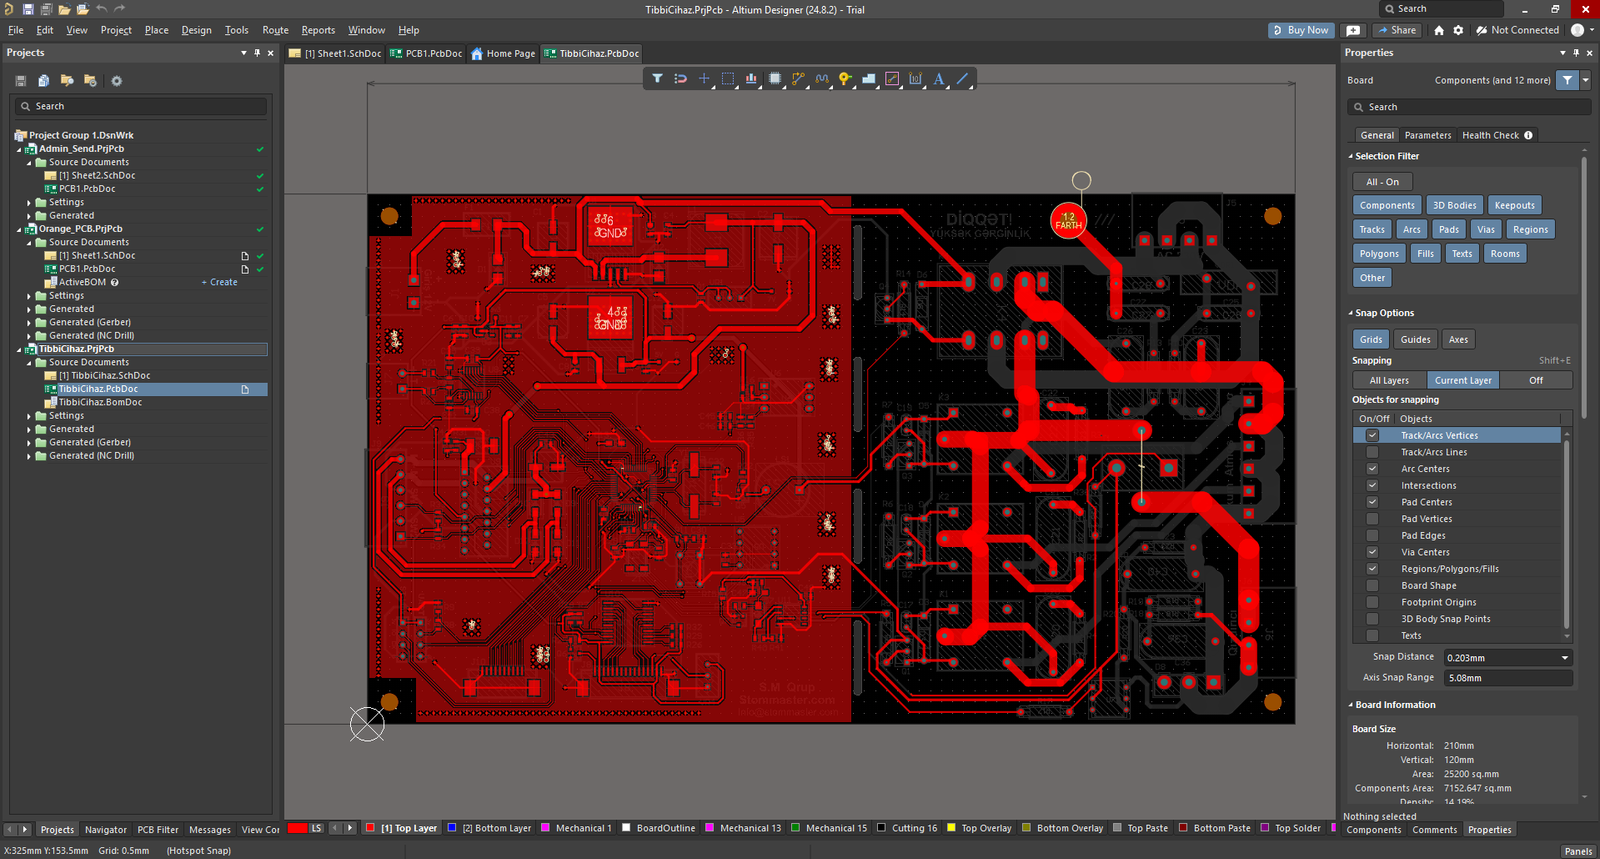Enable Board Shape snapping checkbox
The width and height of the screenshot is (1600, 859).
coord(1372,586)
